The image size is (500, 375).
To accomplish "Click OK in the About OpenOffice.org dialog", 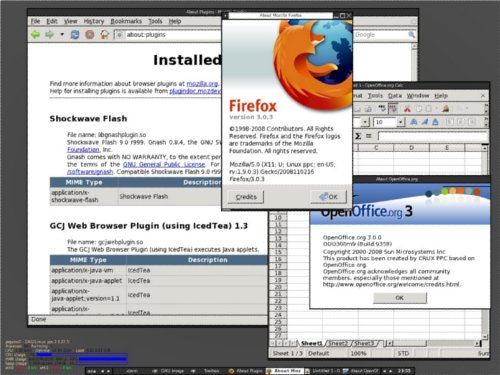I will pos(400,298).
